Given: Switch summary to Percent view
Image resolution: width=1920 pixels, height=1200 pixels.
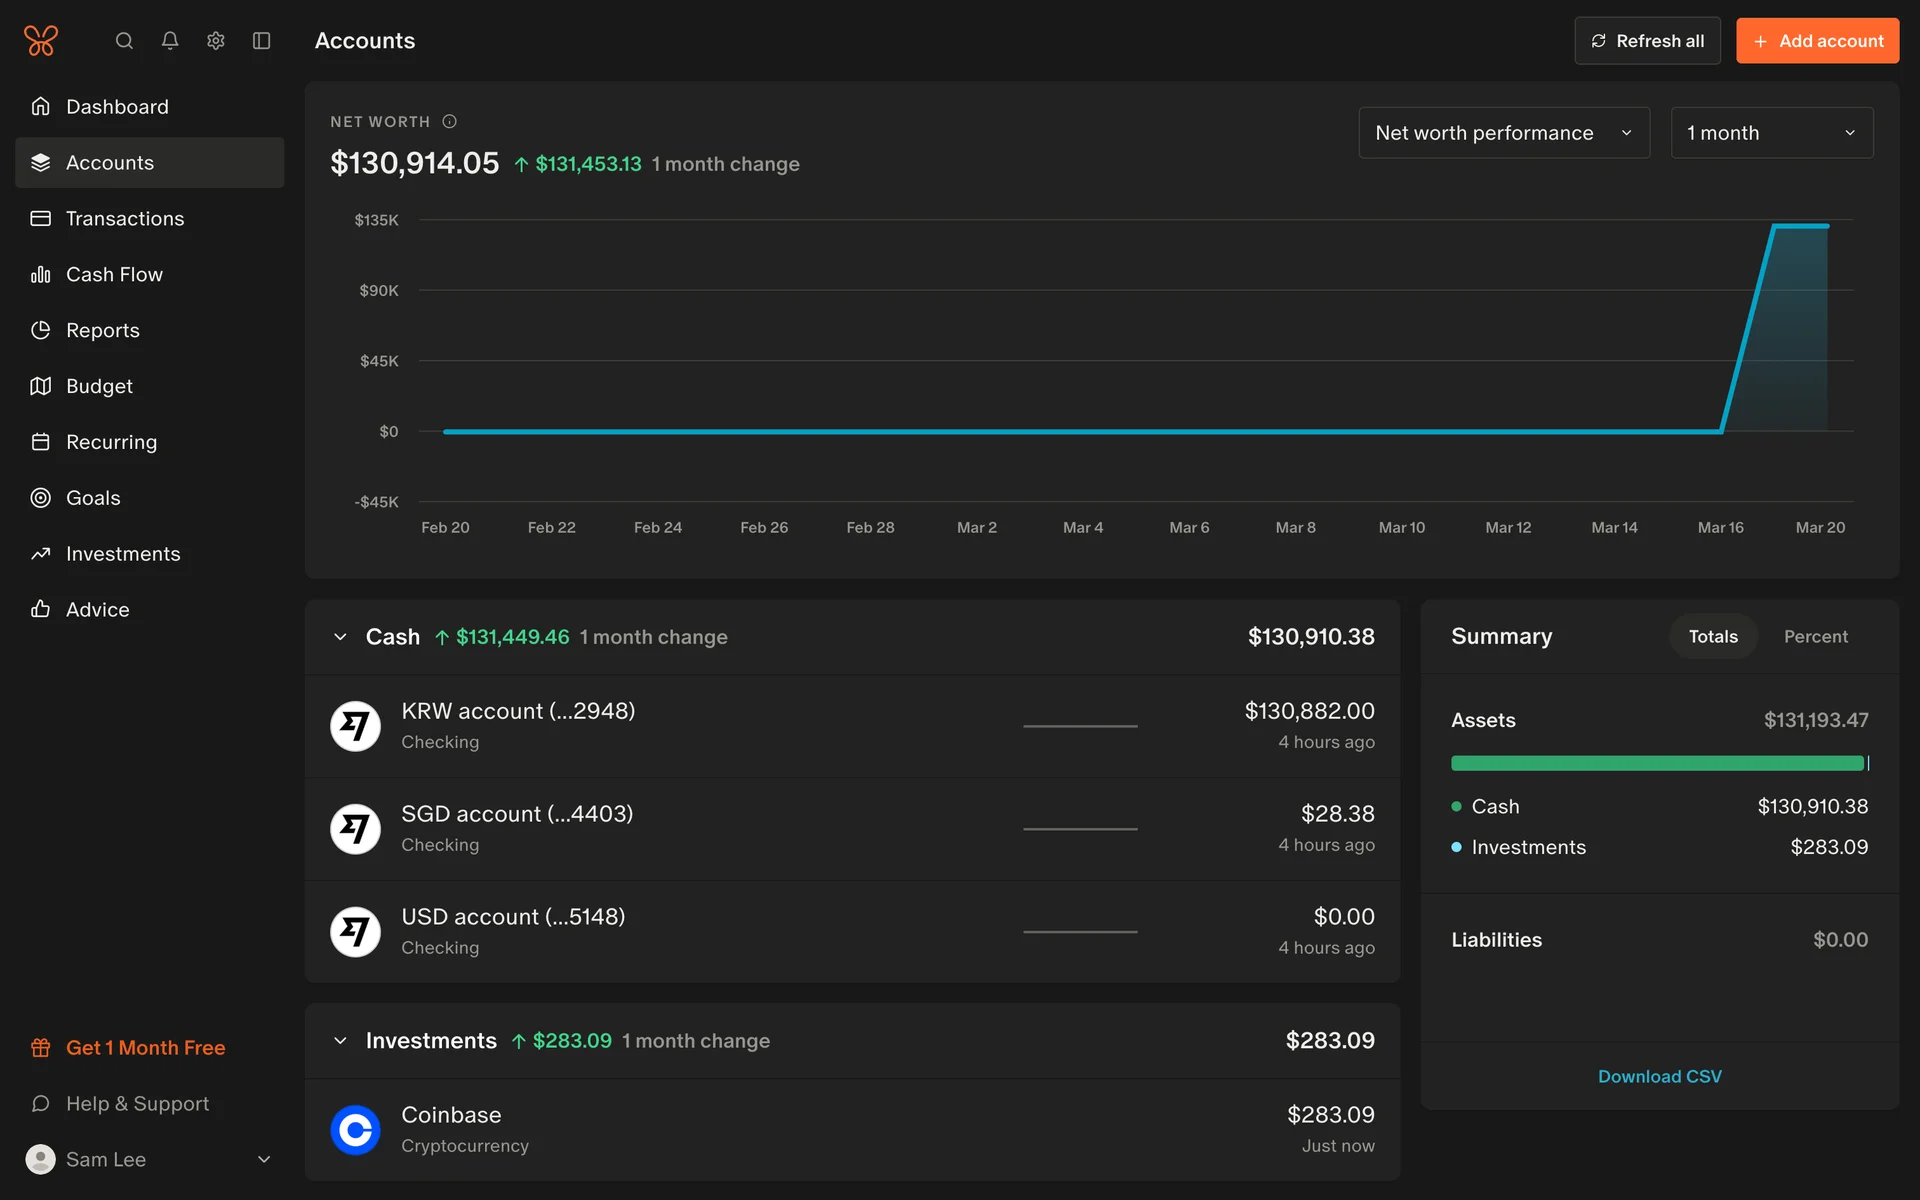Looking at the screenshot, I should (x=1815, y=637).
